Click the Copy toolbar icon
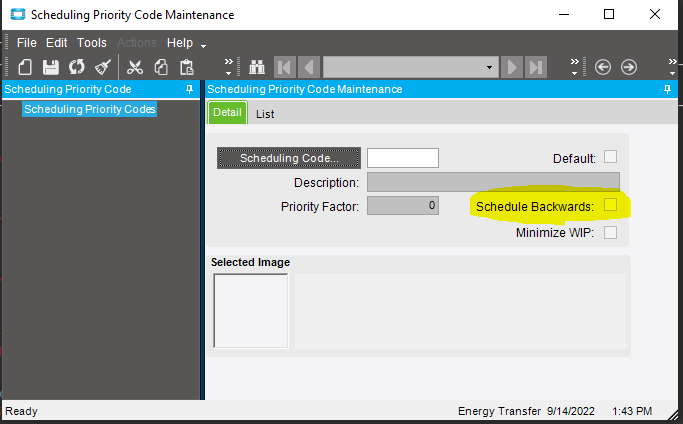This screenshot has width=683, height=424. coord(161,67)
